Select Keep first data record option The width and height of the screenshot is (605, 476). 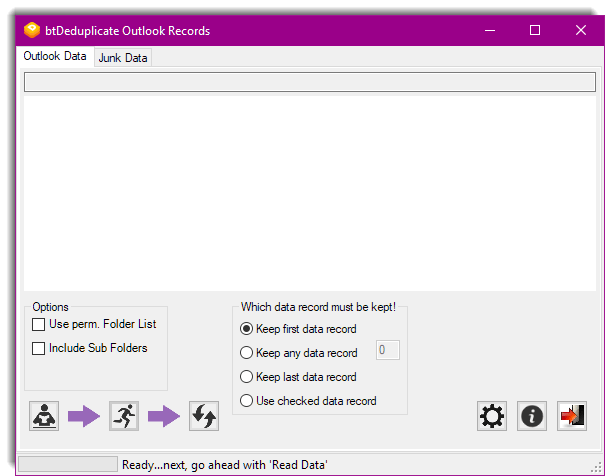[x=247, y=329]
